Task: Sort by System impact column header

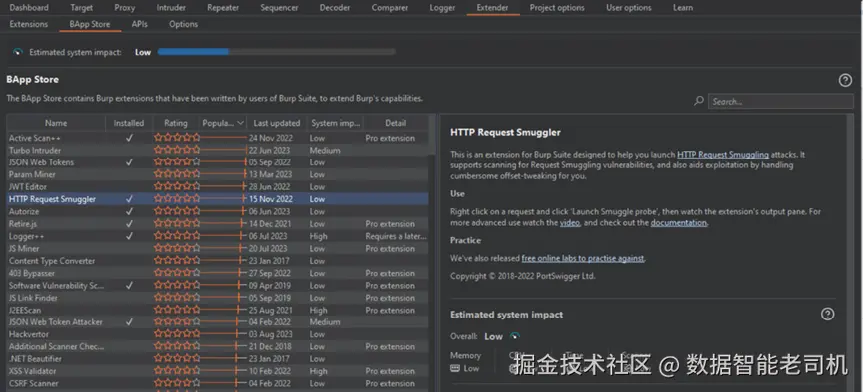Action: [335, 123]
